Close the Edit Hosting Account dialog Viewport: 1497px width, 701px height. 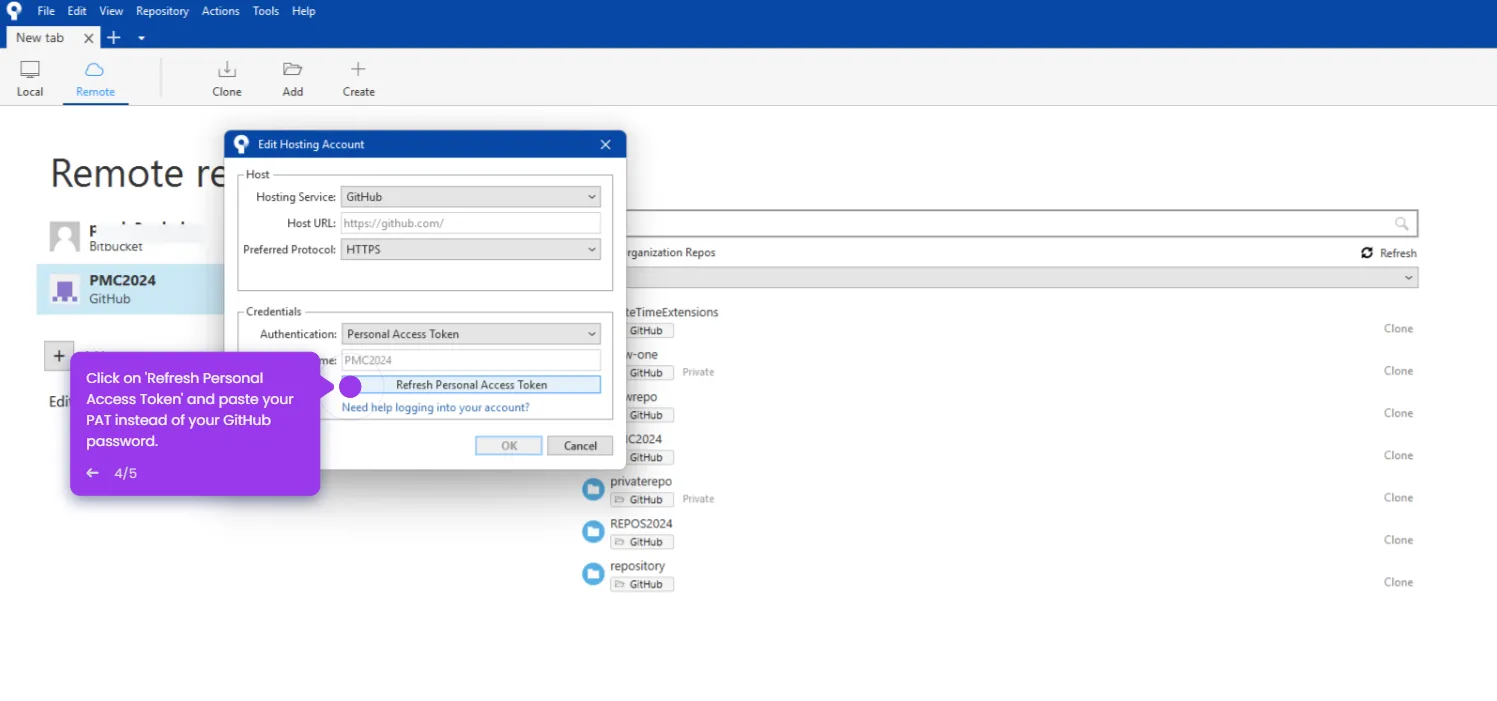pyautogui.click(x=605, y=144)
